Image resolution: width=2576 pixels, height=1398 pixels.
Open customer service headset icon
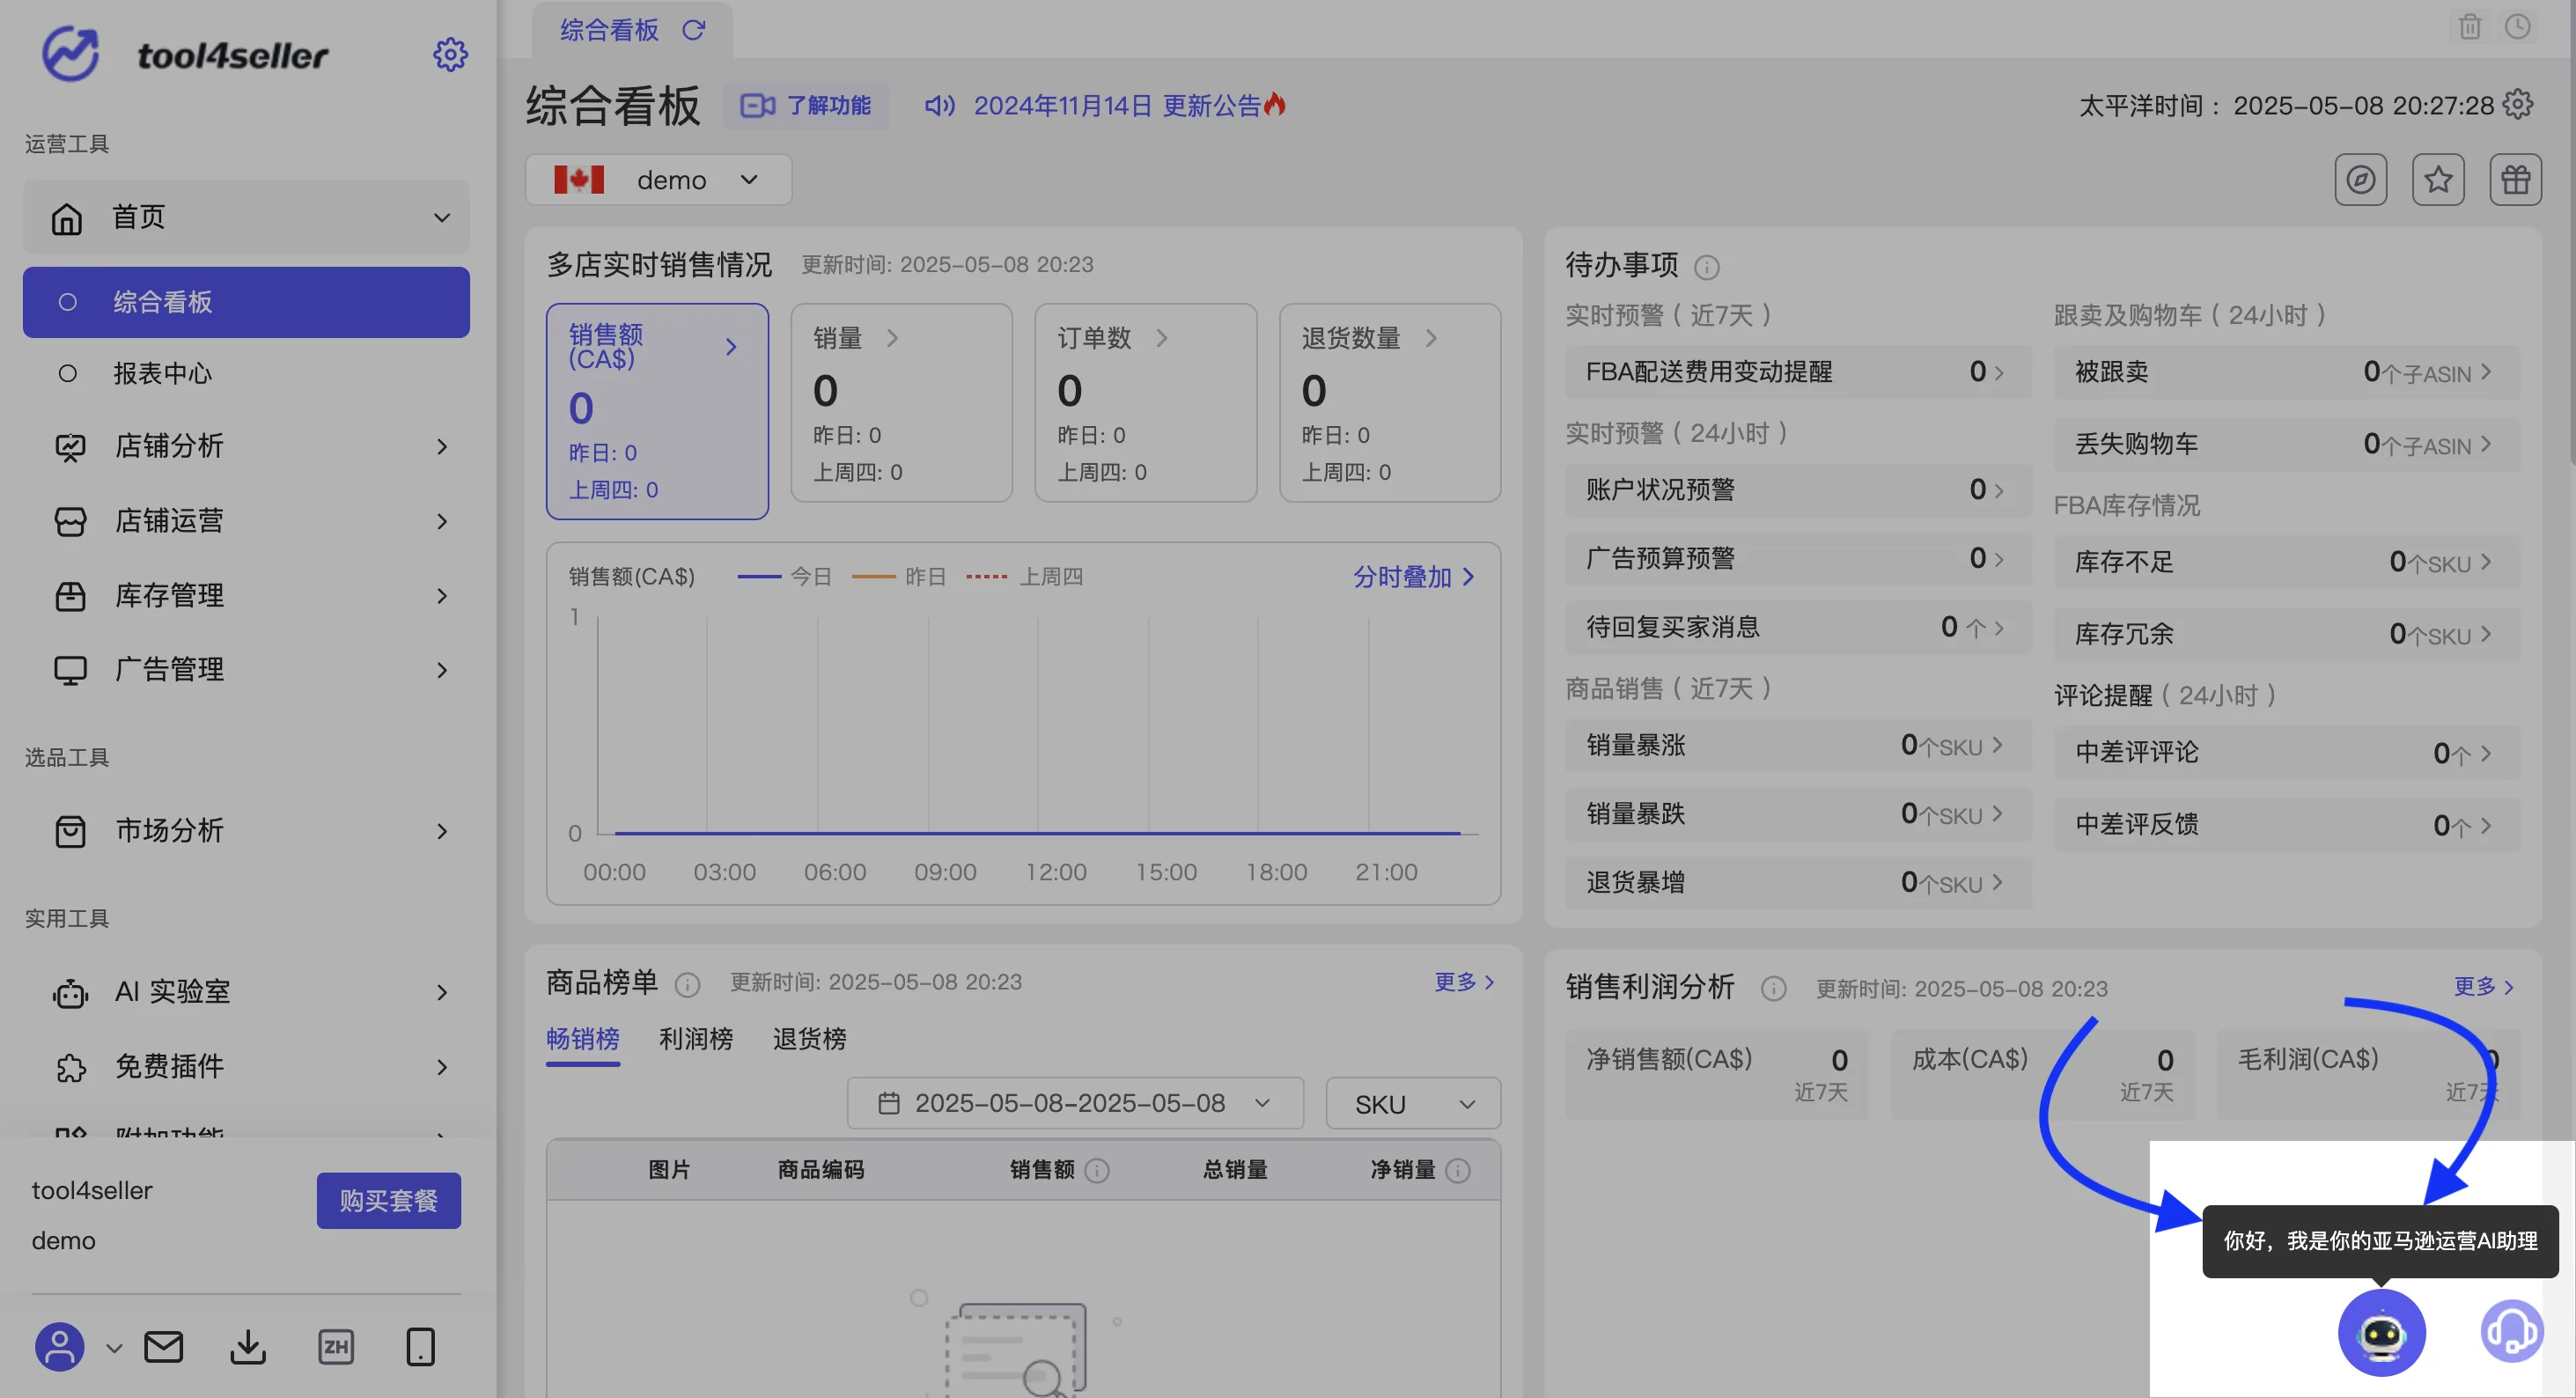pos(2511,1331)
